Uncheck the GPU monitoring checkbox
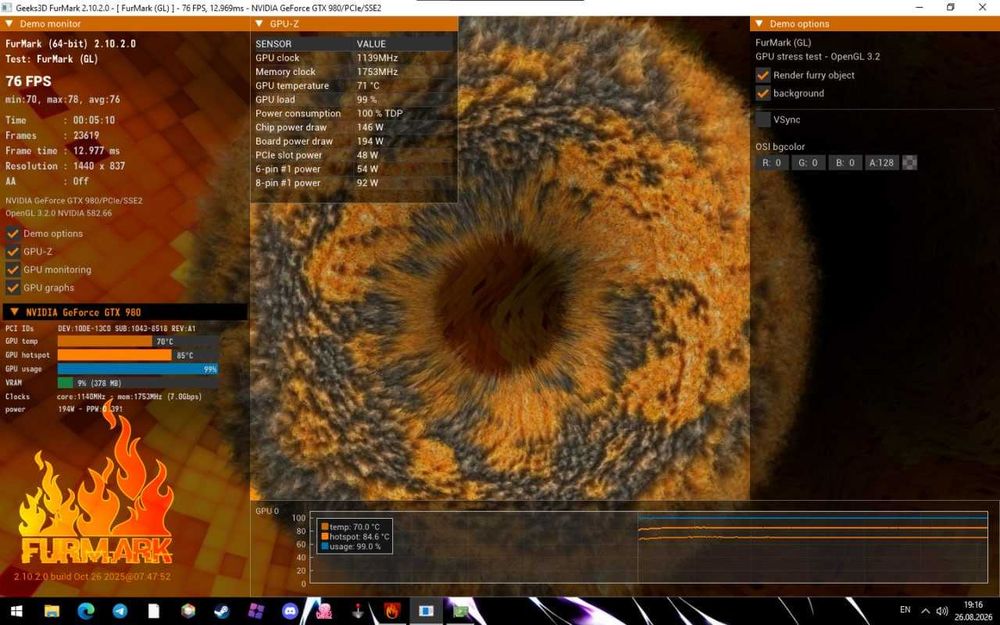 pyautogui.click(x=13, y=269)
